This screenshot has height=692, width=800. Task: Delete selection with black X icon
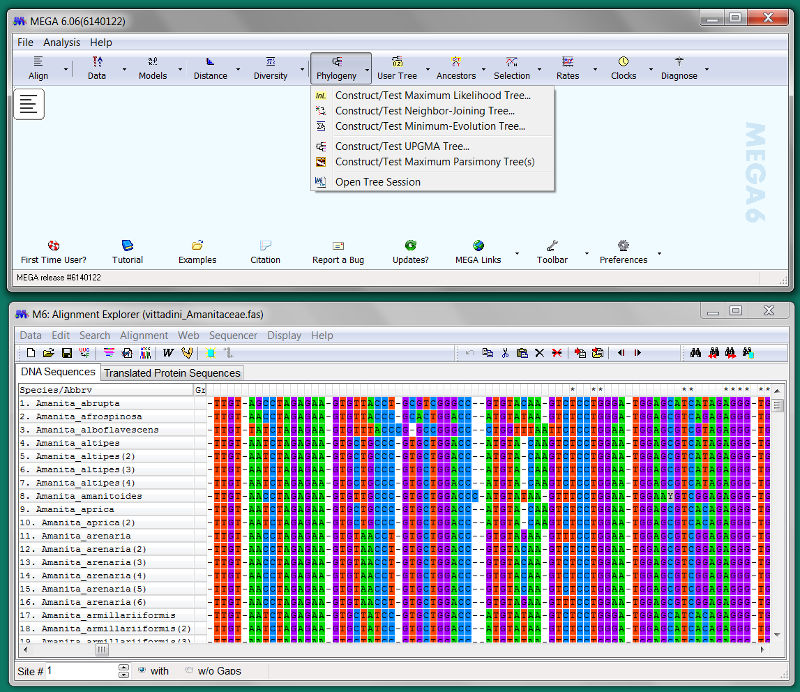[x=539, y=353]
